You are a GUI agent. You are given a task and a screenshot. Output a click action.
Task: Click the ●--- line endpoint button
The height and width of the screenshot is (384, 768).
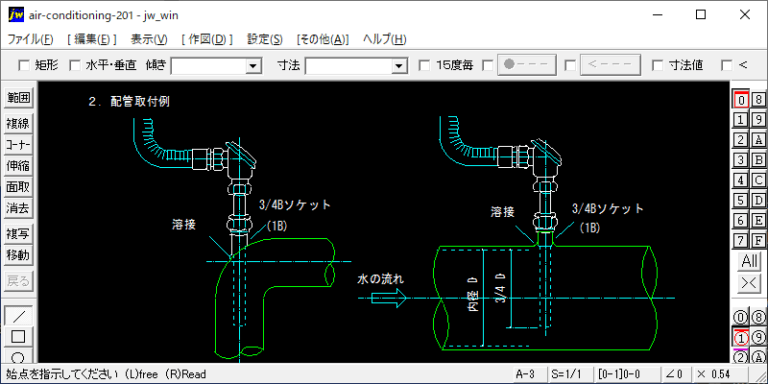click(527, 65)
